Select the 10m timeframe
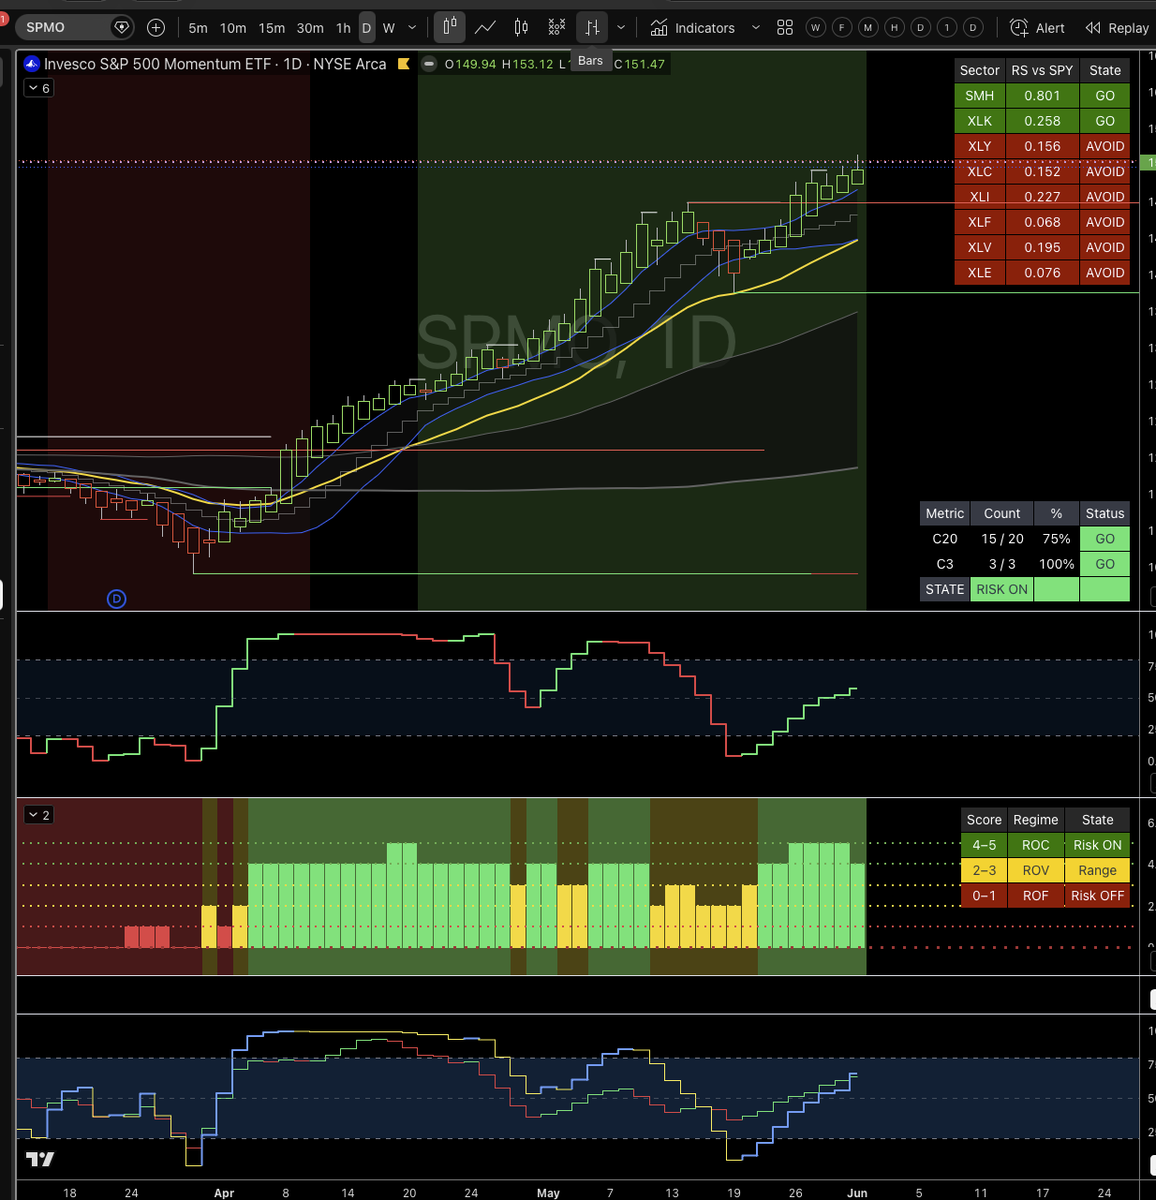1156x1200 pixels. click(233, 28)
